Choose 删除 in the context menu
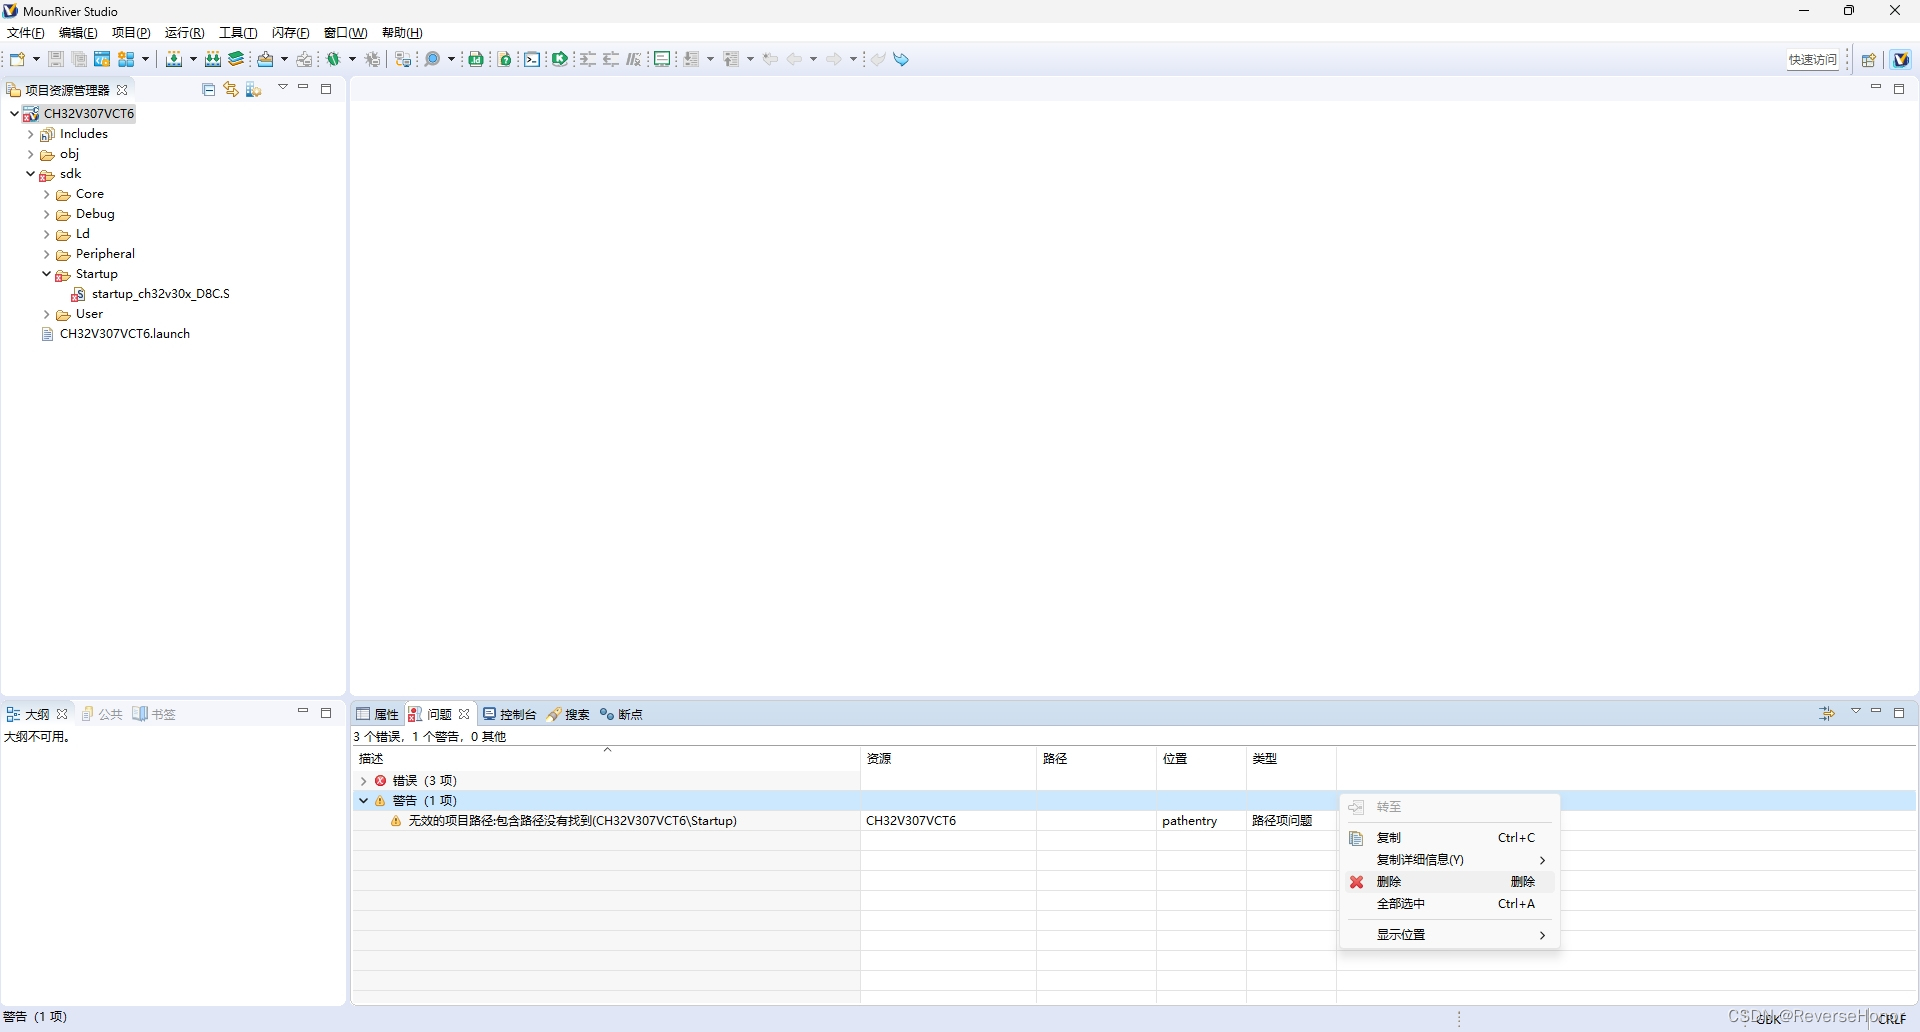The height and width of the screenshot is (1032, 1920). coord(1449,882)
